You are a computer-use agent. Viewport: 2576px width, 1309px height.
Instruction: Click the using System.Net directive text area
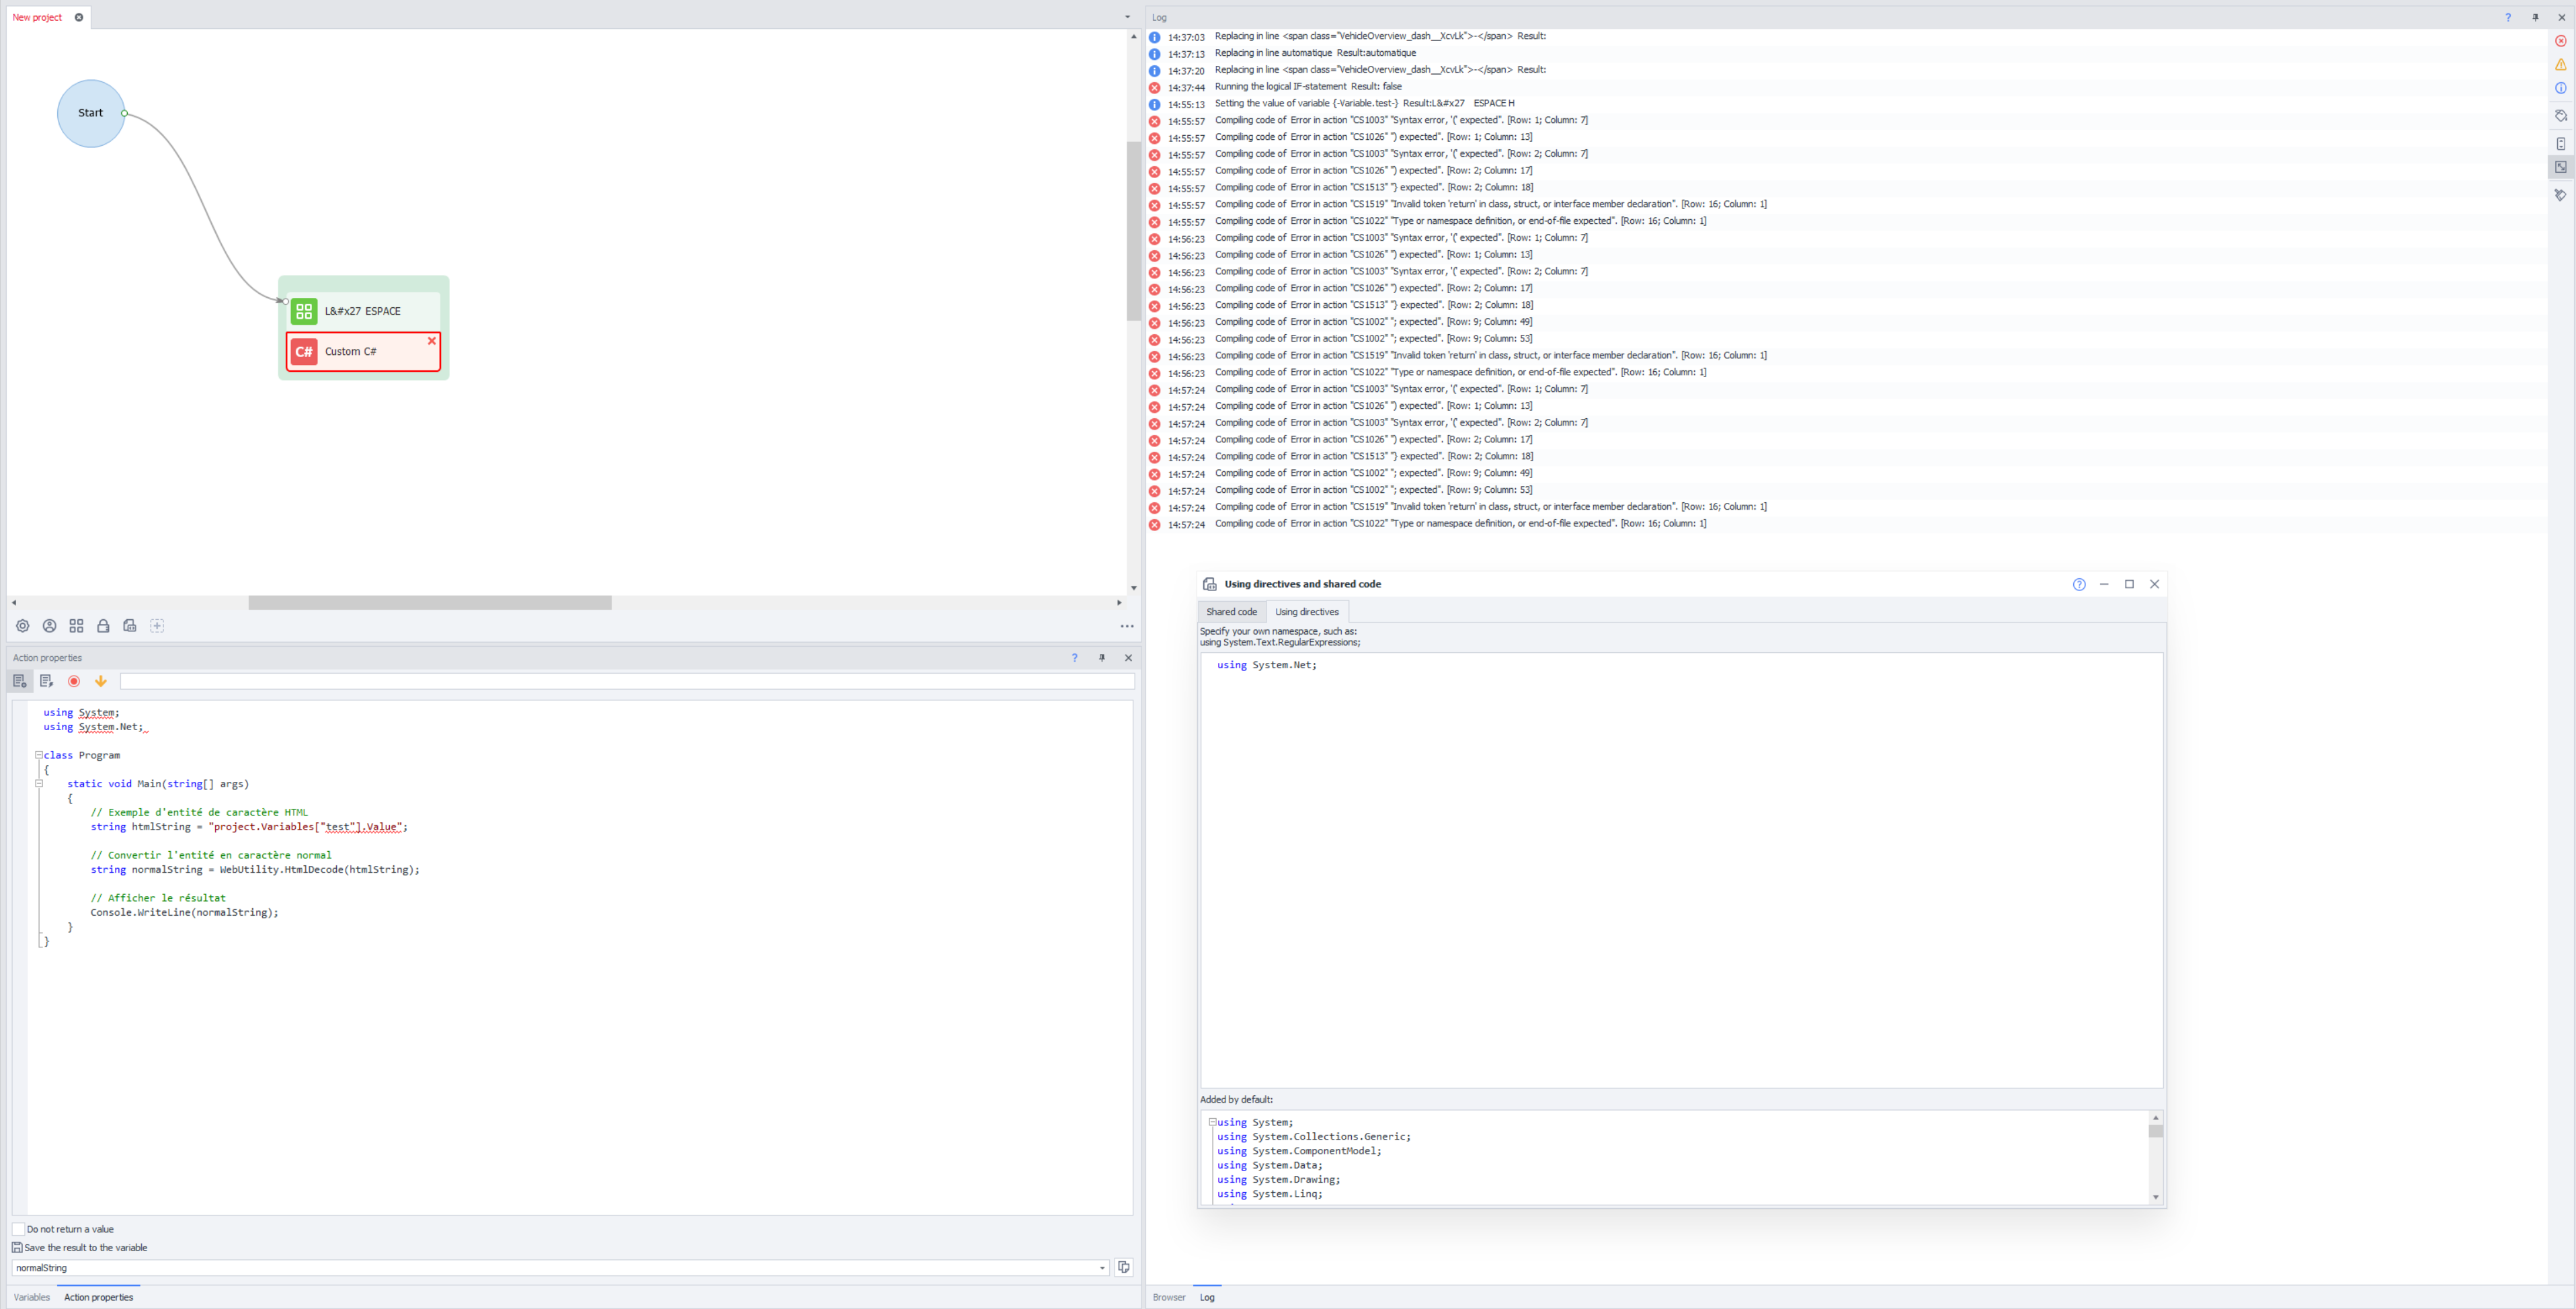1681,870
